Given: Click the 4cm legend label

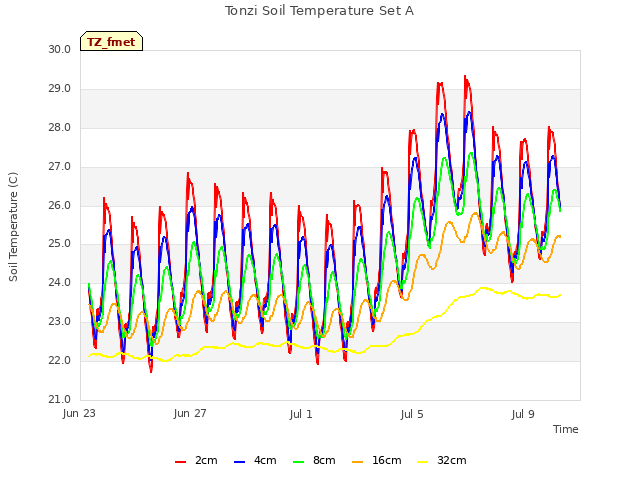Looking at the screenshot, I should point(265,460).
